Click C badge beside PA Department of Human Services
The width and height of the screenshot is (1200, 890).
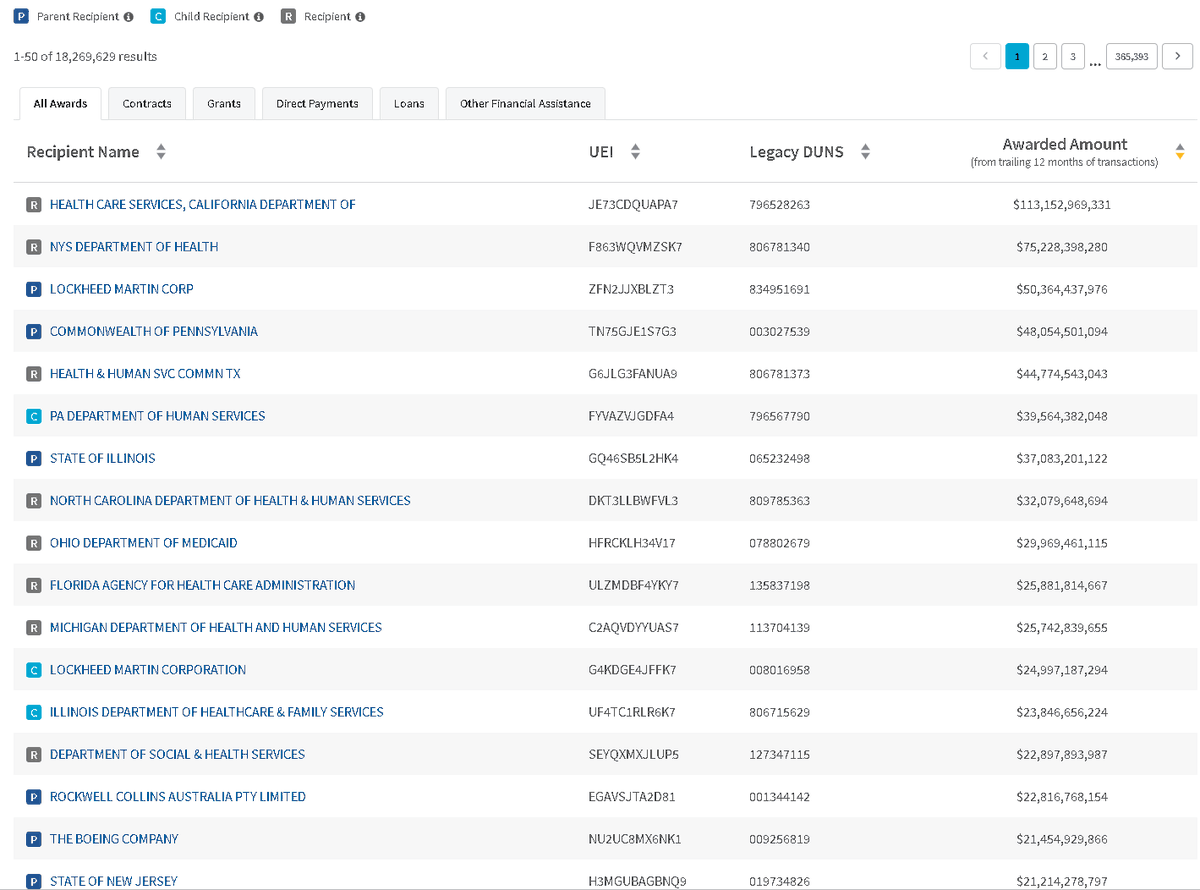(x=33, y=416)
